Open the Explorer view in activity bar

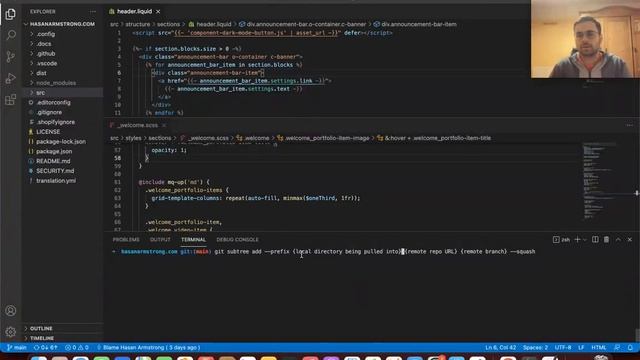(11, 14)
